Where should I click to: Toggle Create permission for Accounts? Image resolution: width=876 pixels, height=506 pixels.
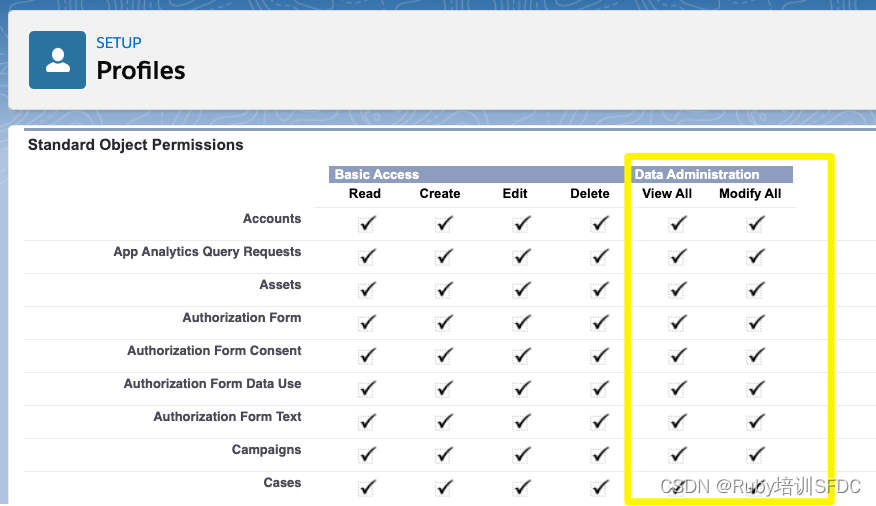pyautogui.click(x=444, y=225)
